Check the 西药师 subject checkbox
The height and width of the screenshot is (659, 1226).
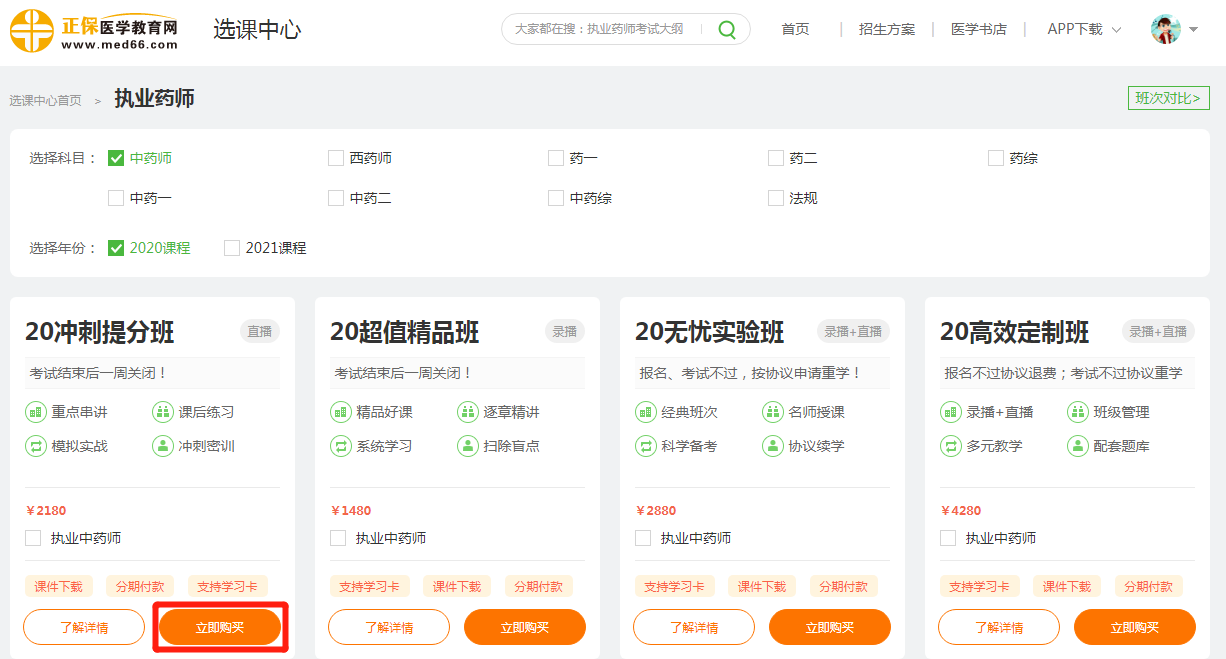(x=336, y=158)
